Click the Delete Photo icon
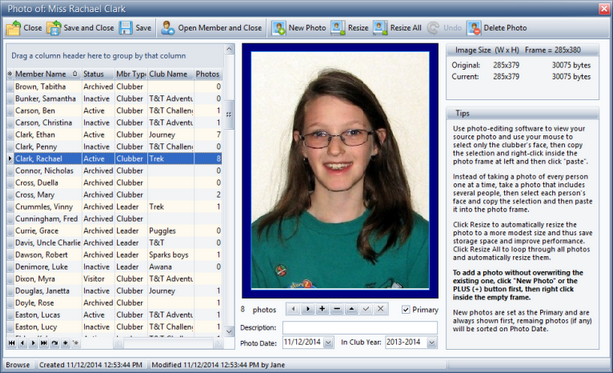Screen dimensions: 613x373 pos(474,28)
